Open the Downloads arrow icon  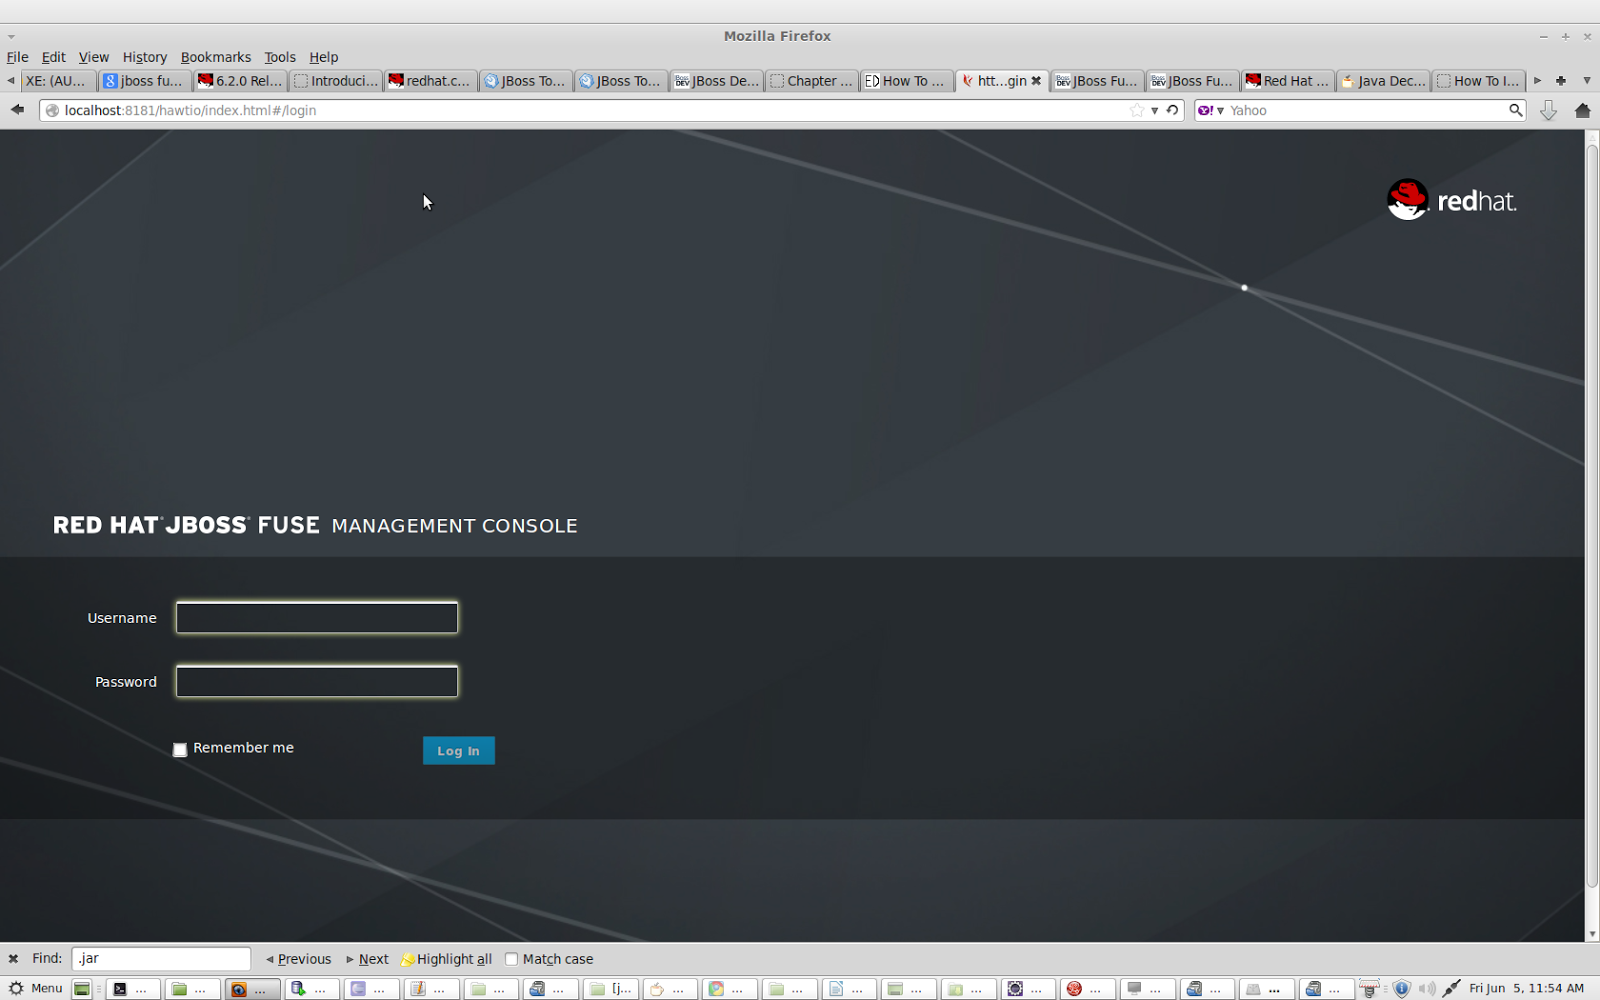pos(1548,110)
